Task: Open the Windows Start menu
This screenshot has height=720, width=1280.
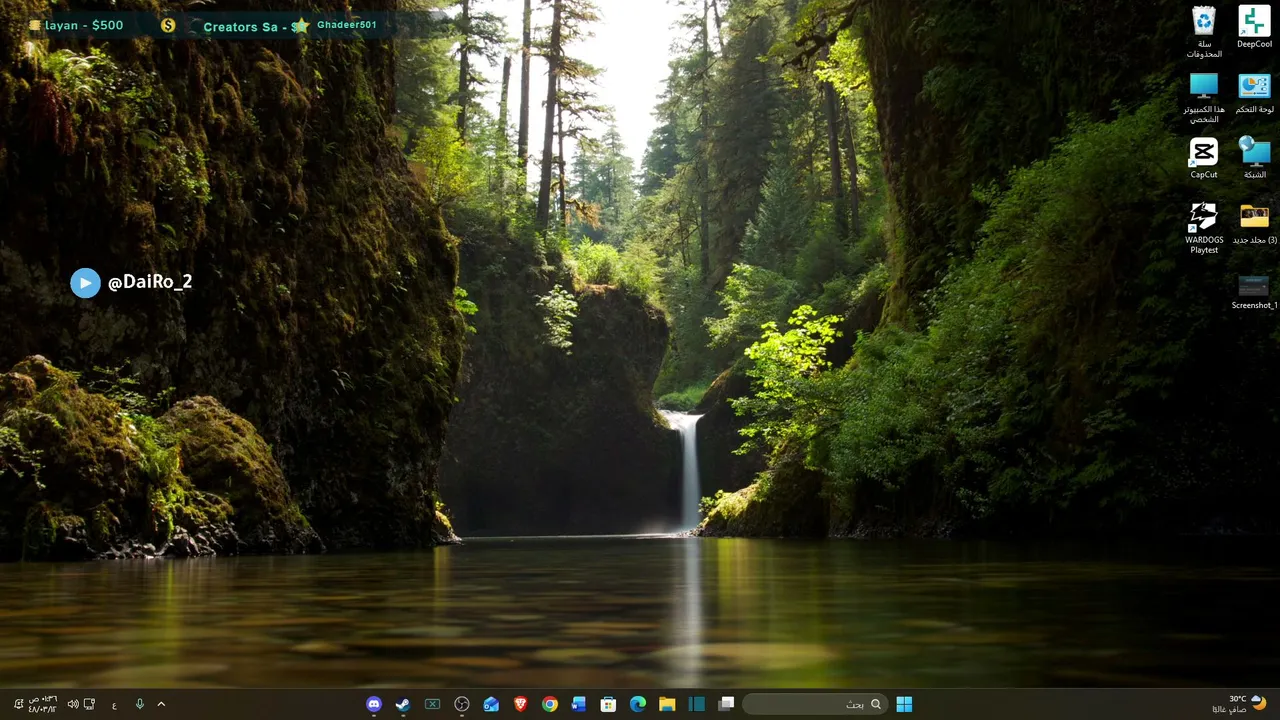Action: pos(904,704)
